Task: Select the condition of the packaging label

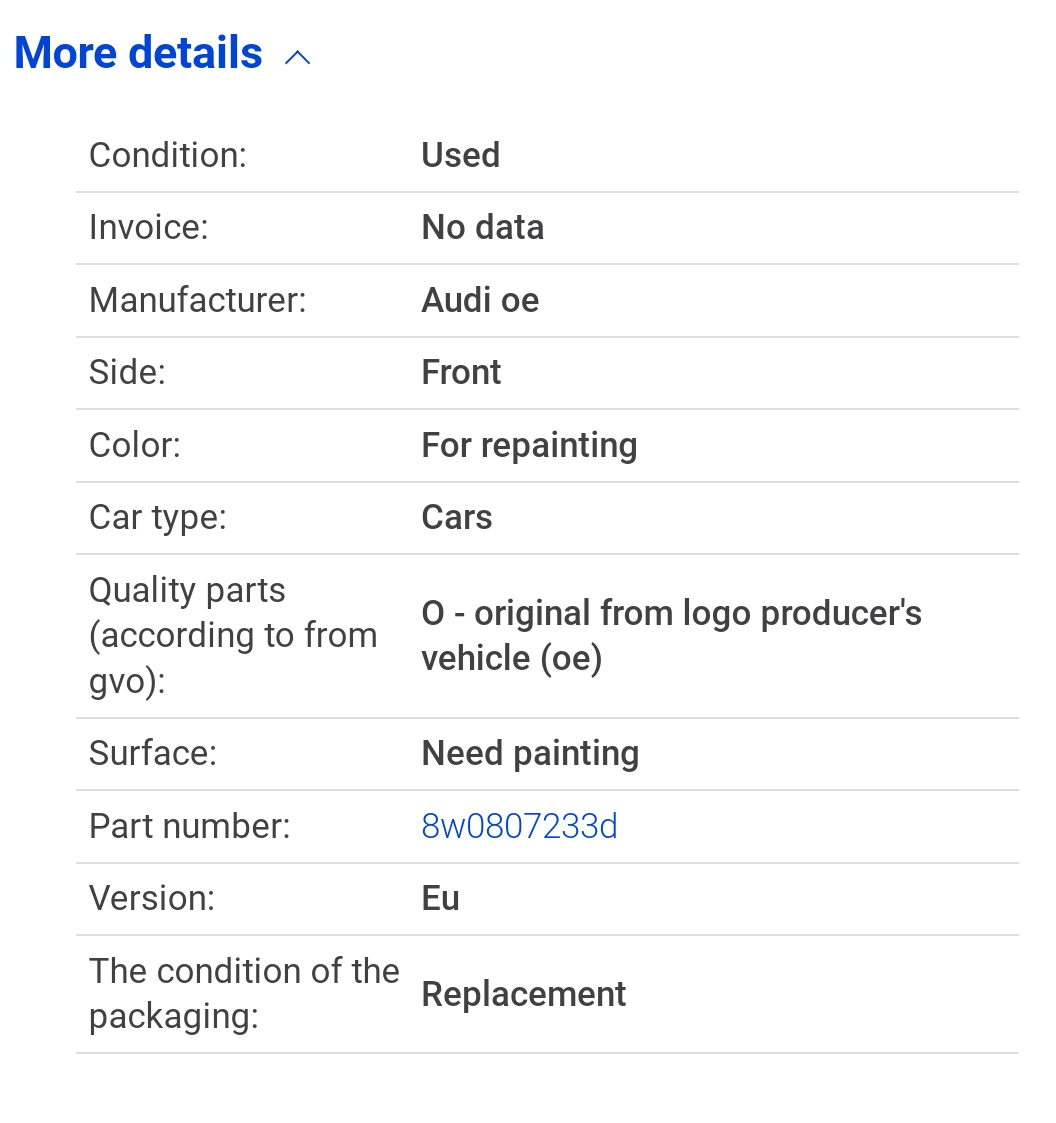Action: point(244,994)
